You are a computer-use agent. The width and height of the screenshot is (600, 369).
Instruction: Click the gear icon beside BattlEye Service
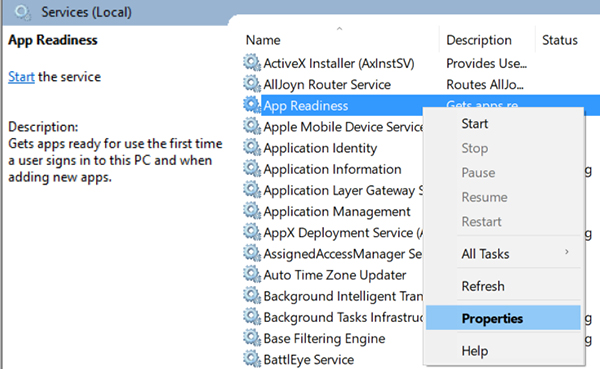(252, 359)
